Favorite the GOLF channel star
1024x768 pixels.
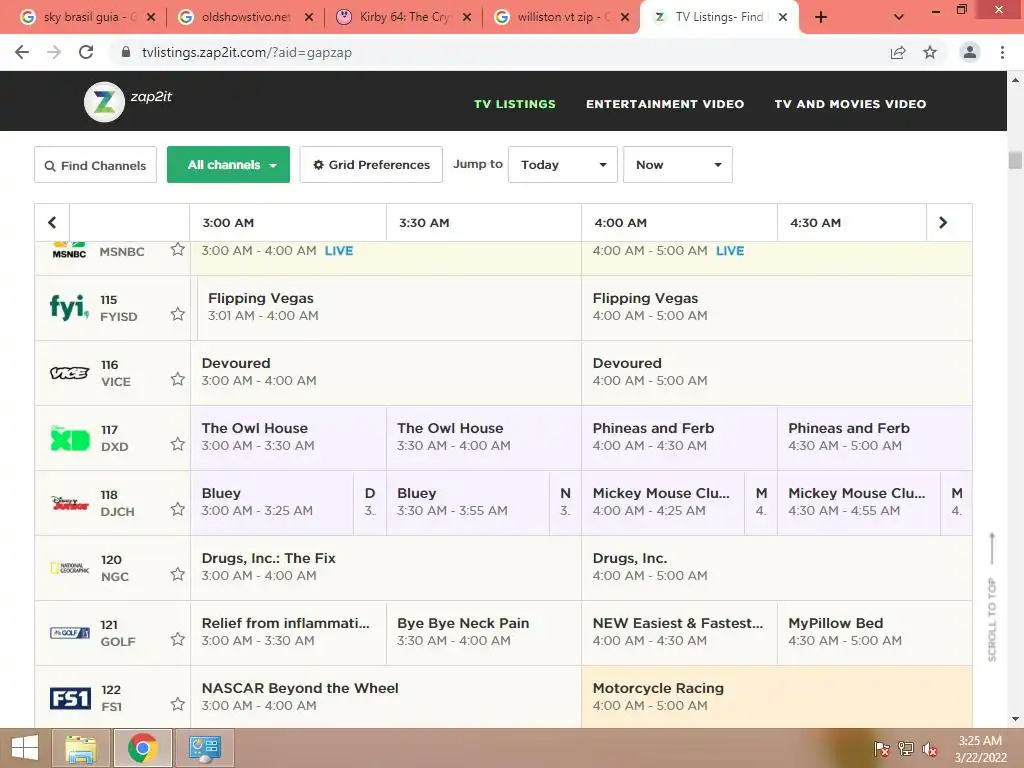click(x=178, y=639)
